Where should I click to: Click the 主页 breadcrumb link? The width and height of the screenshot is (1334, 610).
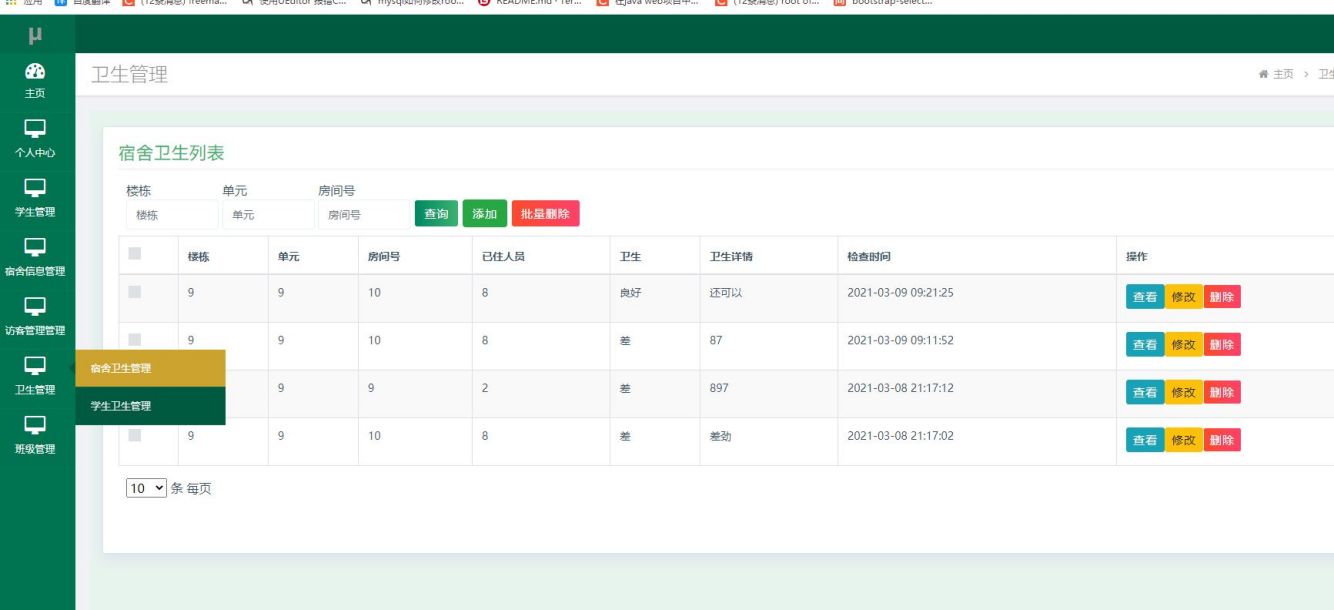tap(1283, 74)
